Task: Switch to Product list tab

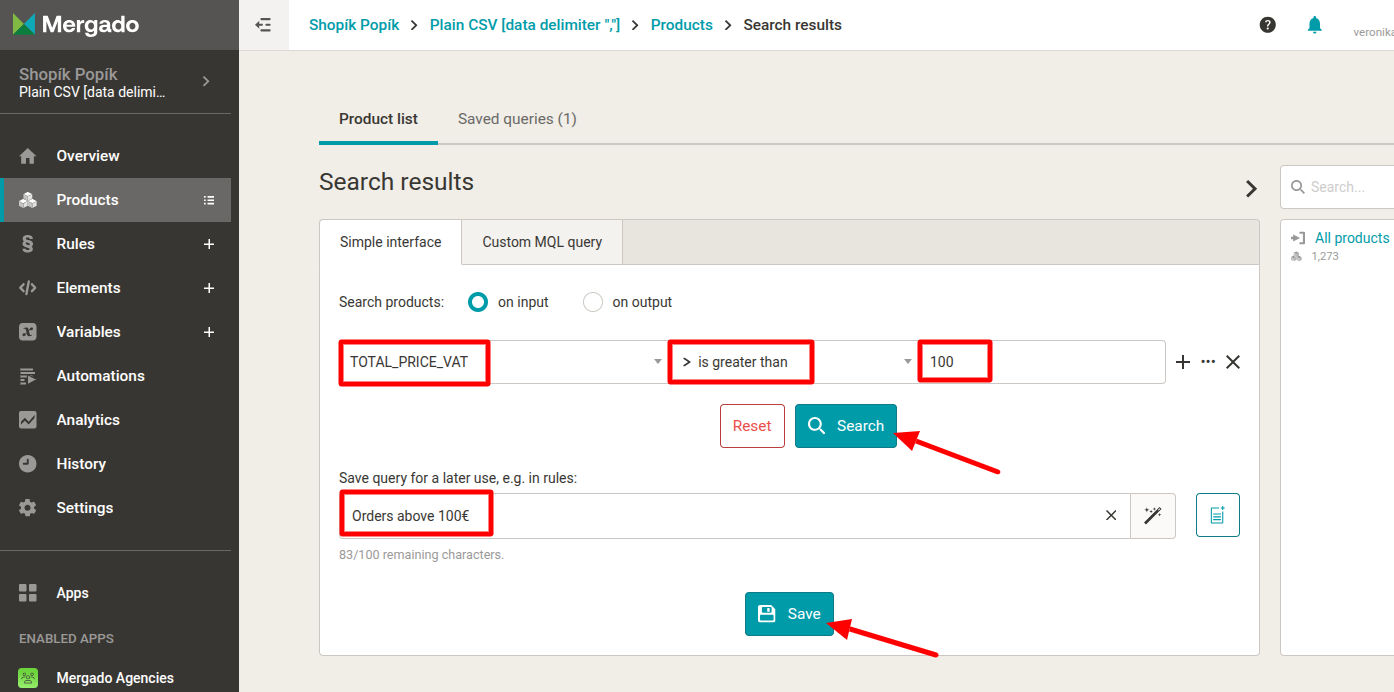Action: point(378,119)
